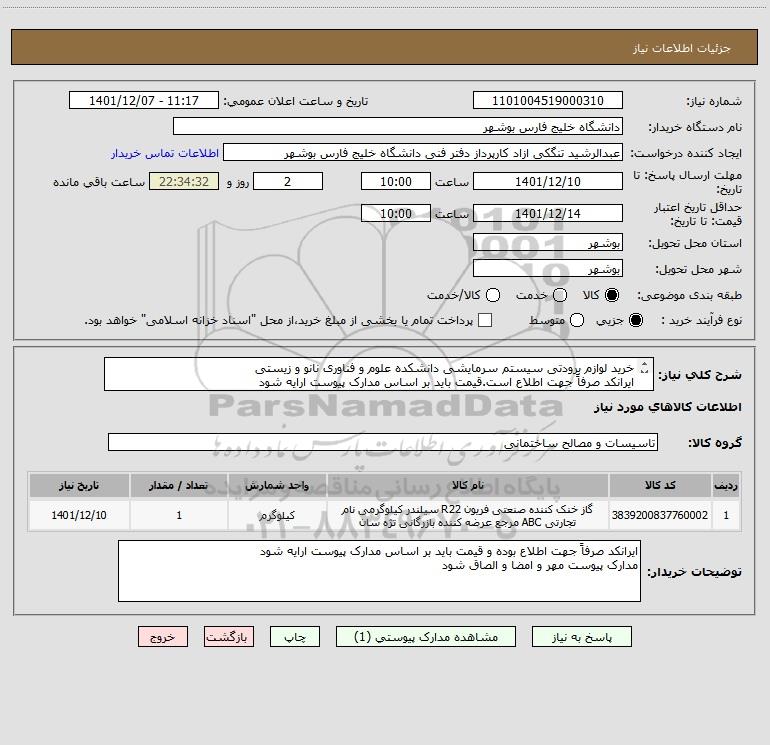Click the R22 freon gas product name cell
Screen dimensions: 770x745
tap(468, 515)
